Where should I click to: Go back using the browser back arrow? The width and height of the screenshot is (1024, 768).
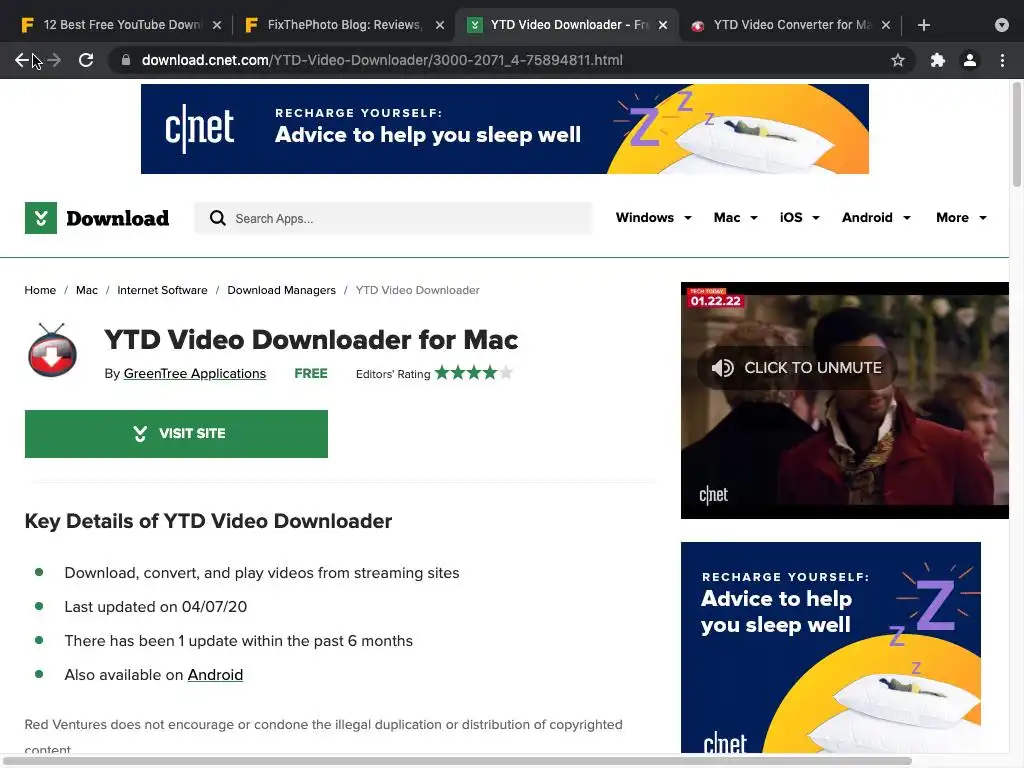(x=22, y=60)
